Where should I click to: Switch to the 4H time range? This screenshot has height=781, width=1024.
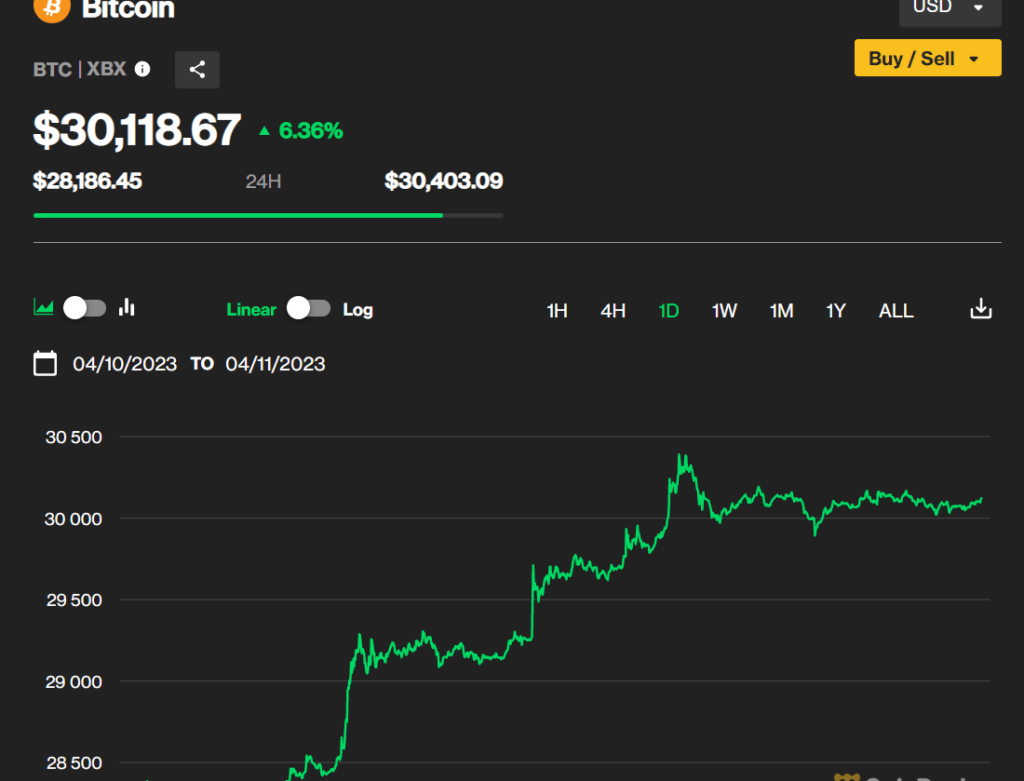pyautogui.click(x=613, y=311)
